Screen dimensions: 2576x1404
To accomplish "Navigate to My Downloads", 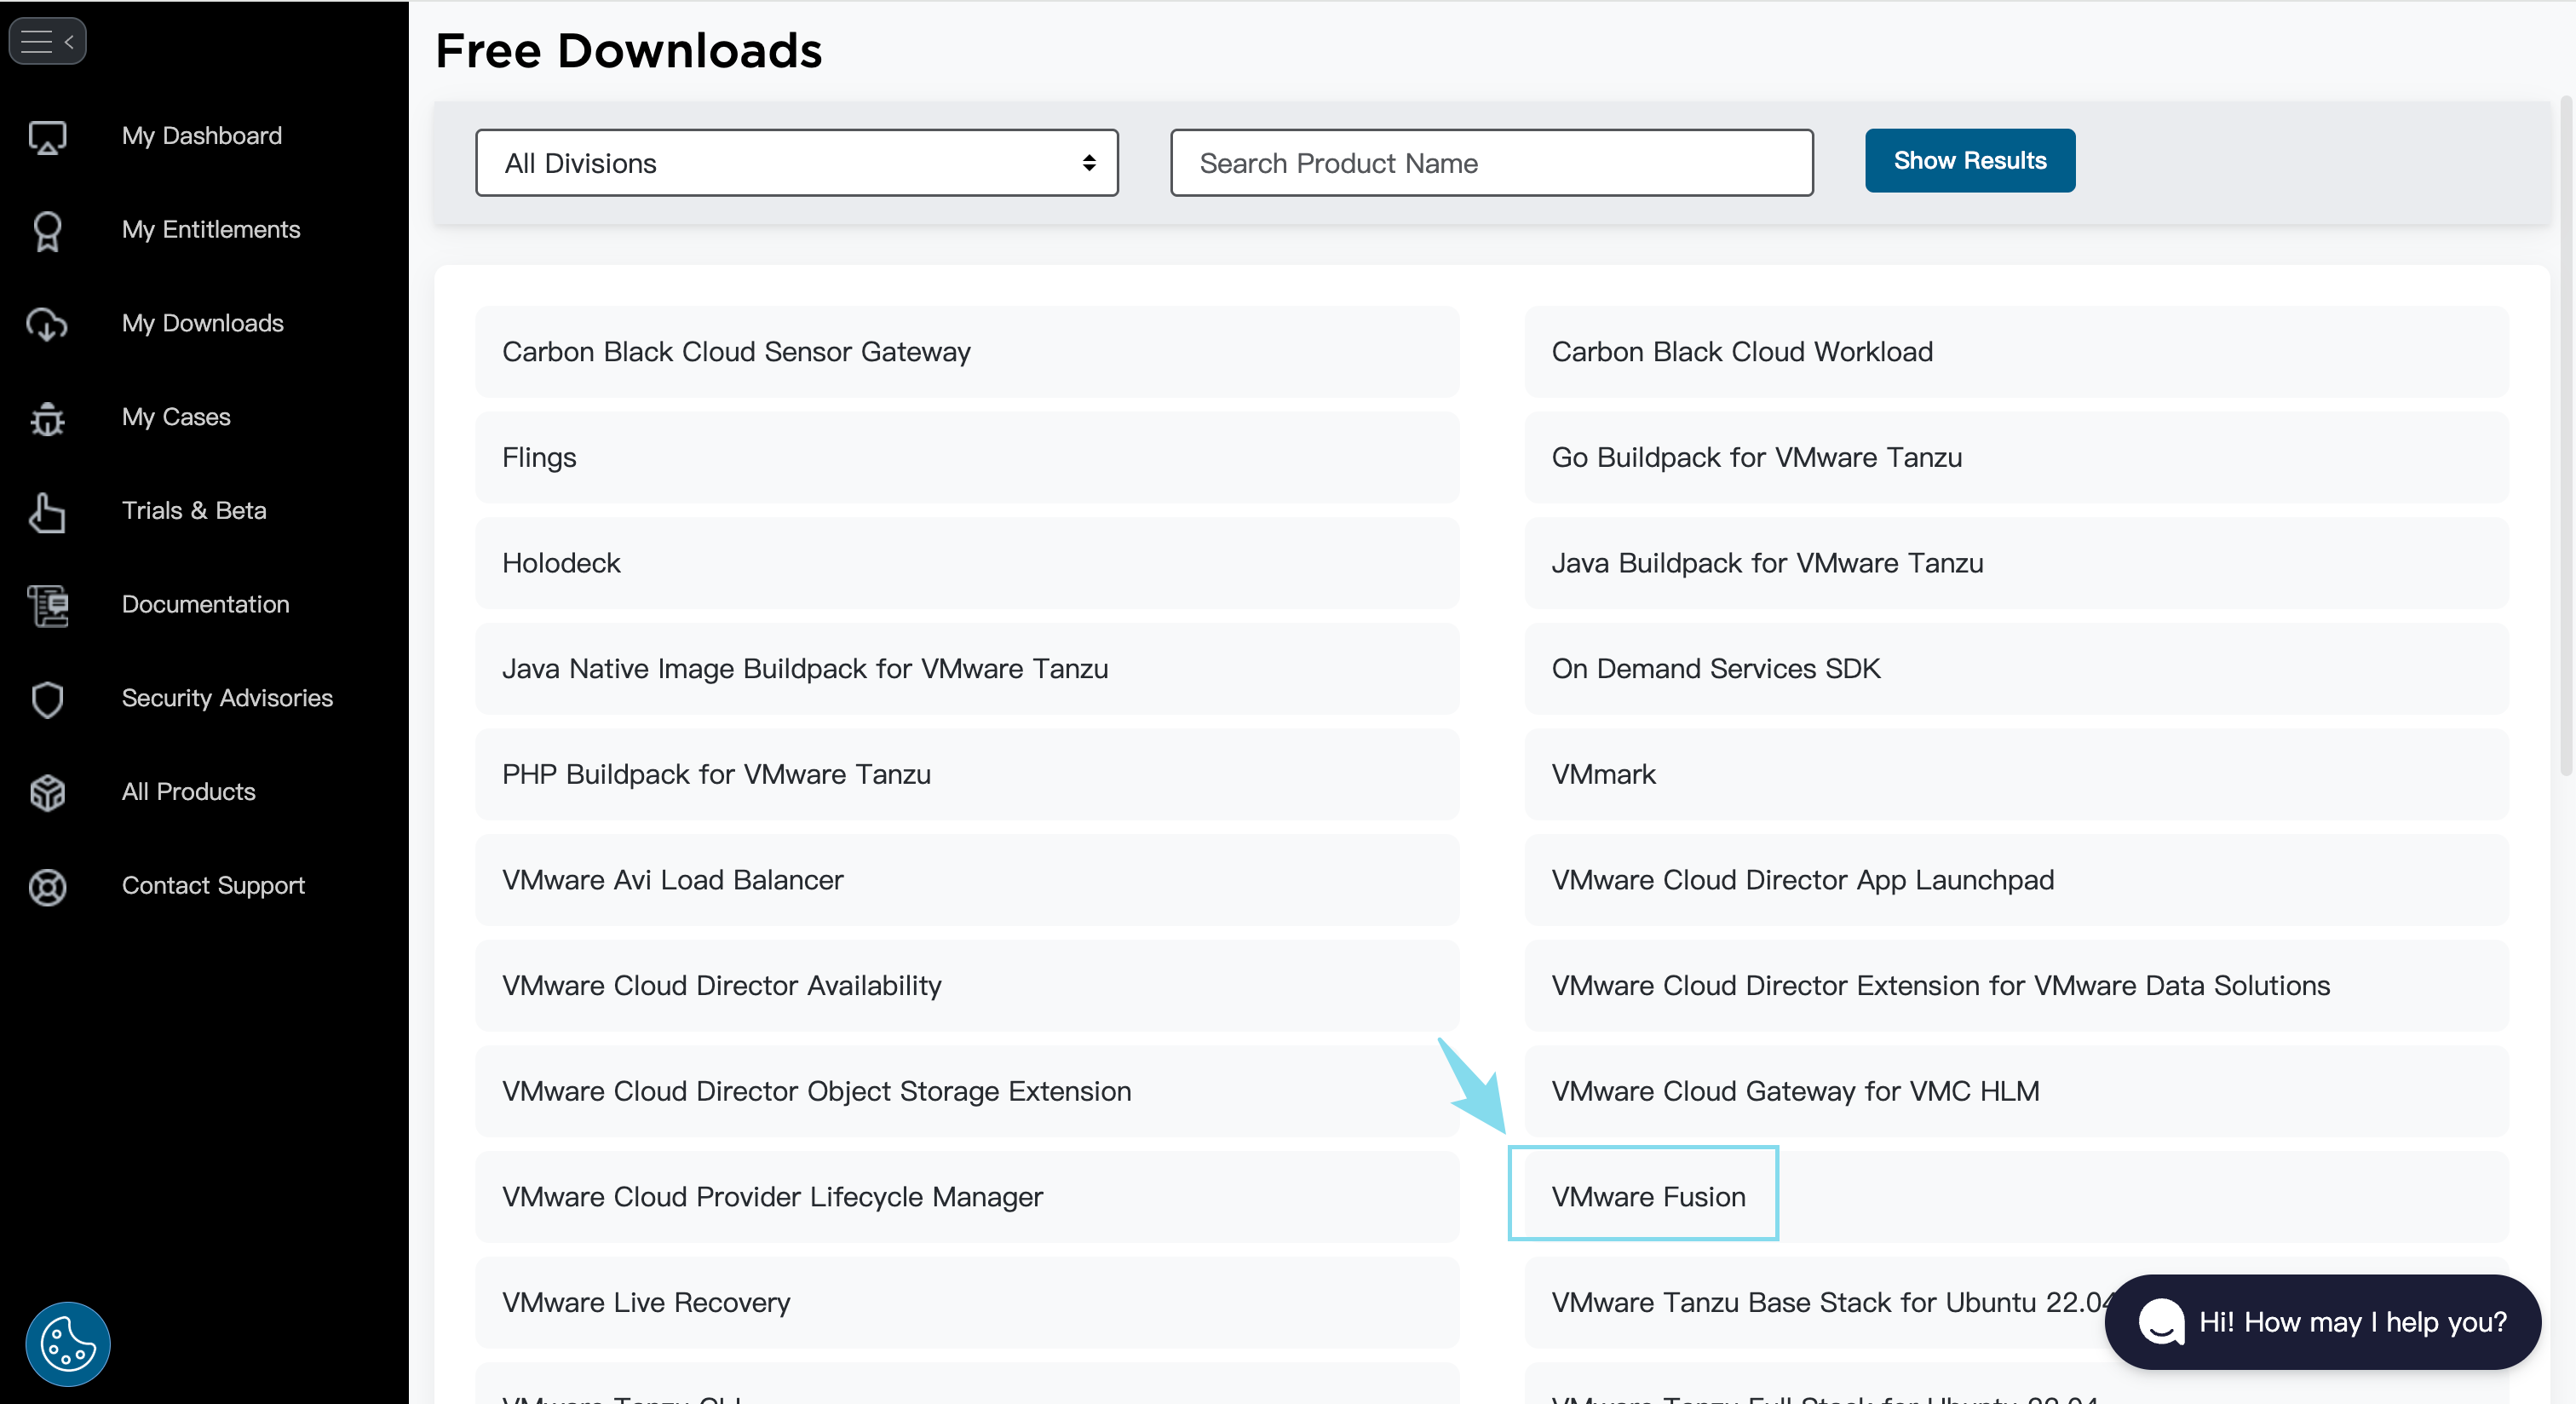I will [203, 323].
